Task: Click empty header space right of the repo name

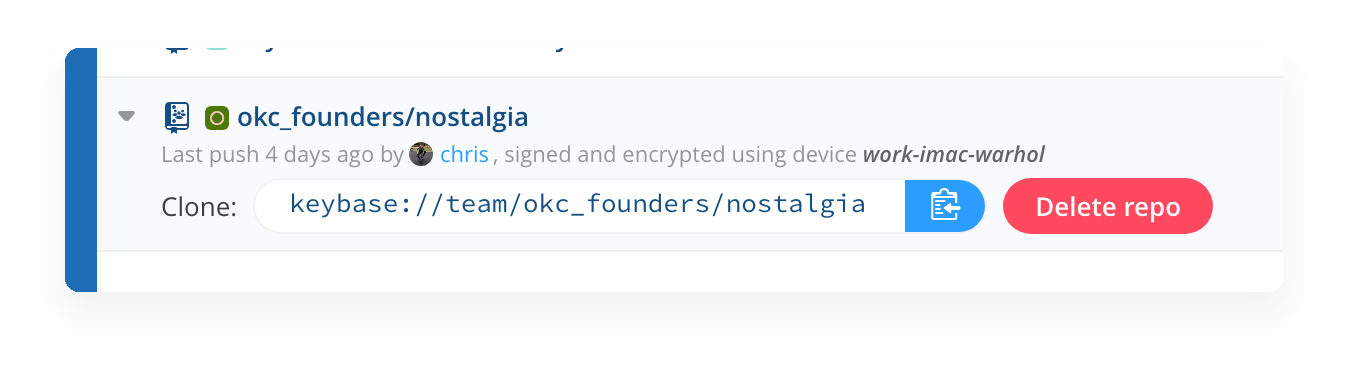Action: point(900,118)
